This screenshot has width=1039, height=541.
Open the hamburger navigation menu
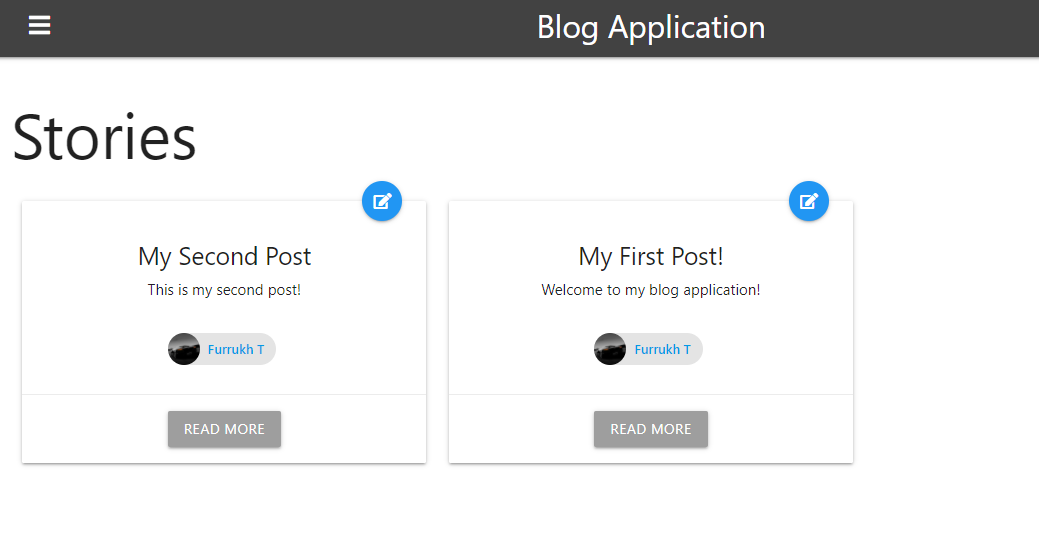tap(39, 26)
